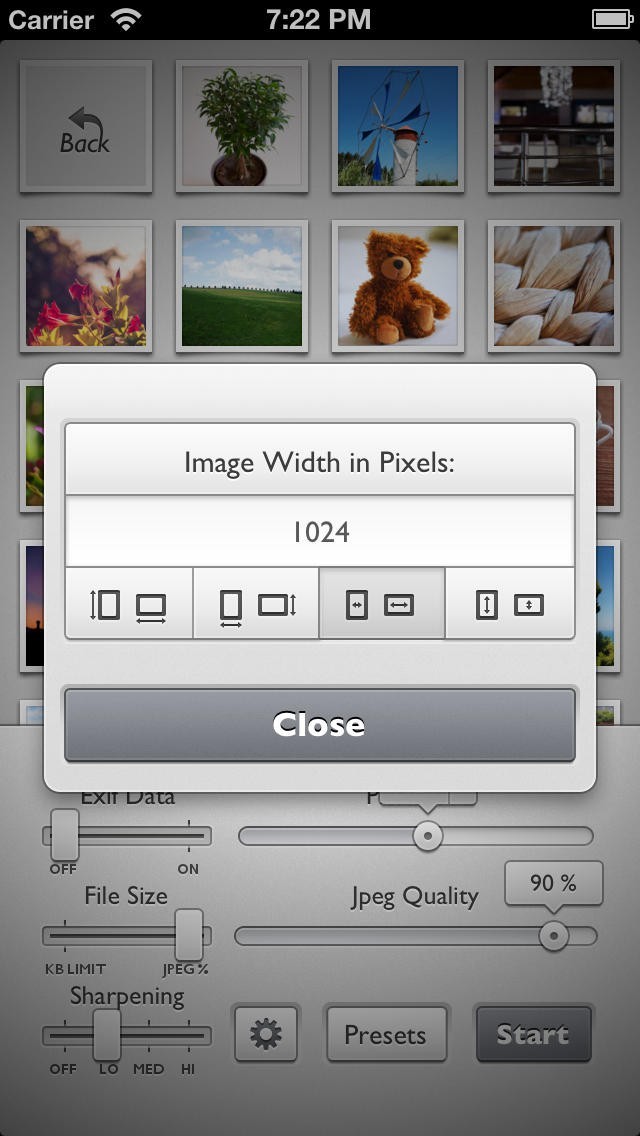Select the long-edge resize mode icon

[x=129, y=604]
